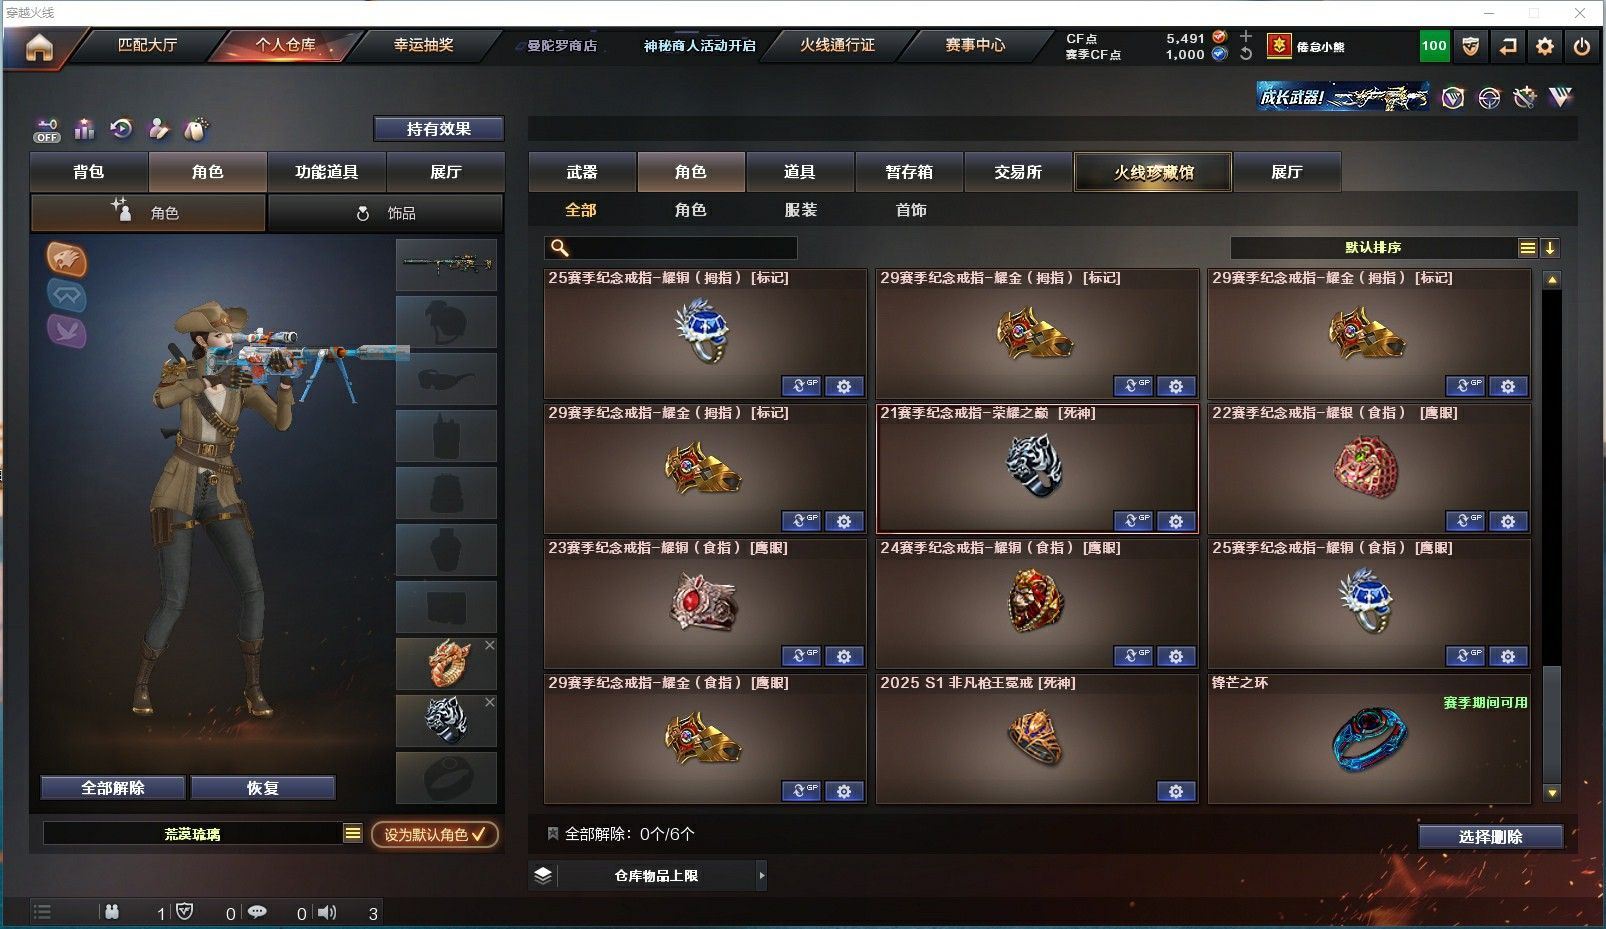Image resolution: width=1606 pixels, height=929 pixels.
Task: Click the 全部解除 button
Action: tap(113, 788)
